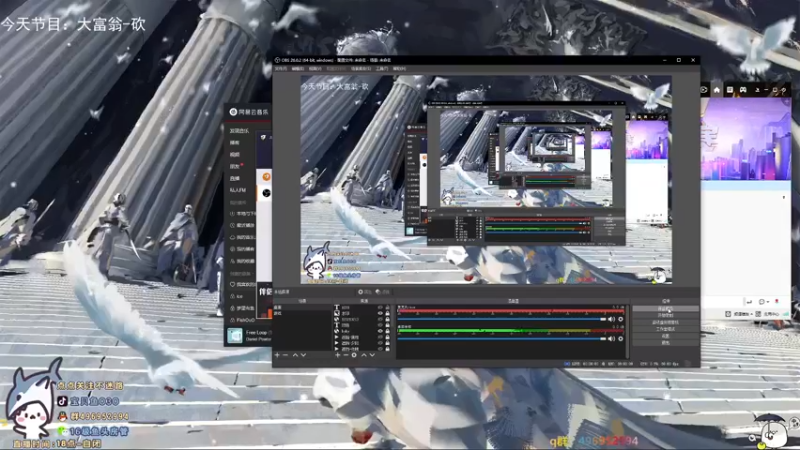
Task: Click home icon in right side window
Action: (717, 90)
